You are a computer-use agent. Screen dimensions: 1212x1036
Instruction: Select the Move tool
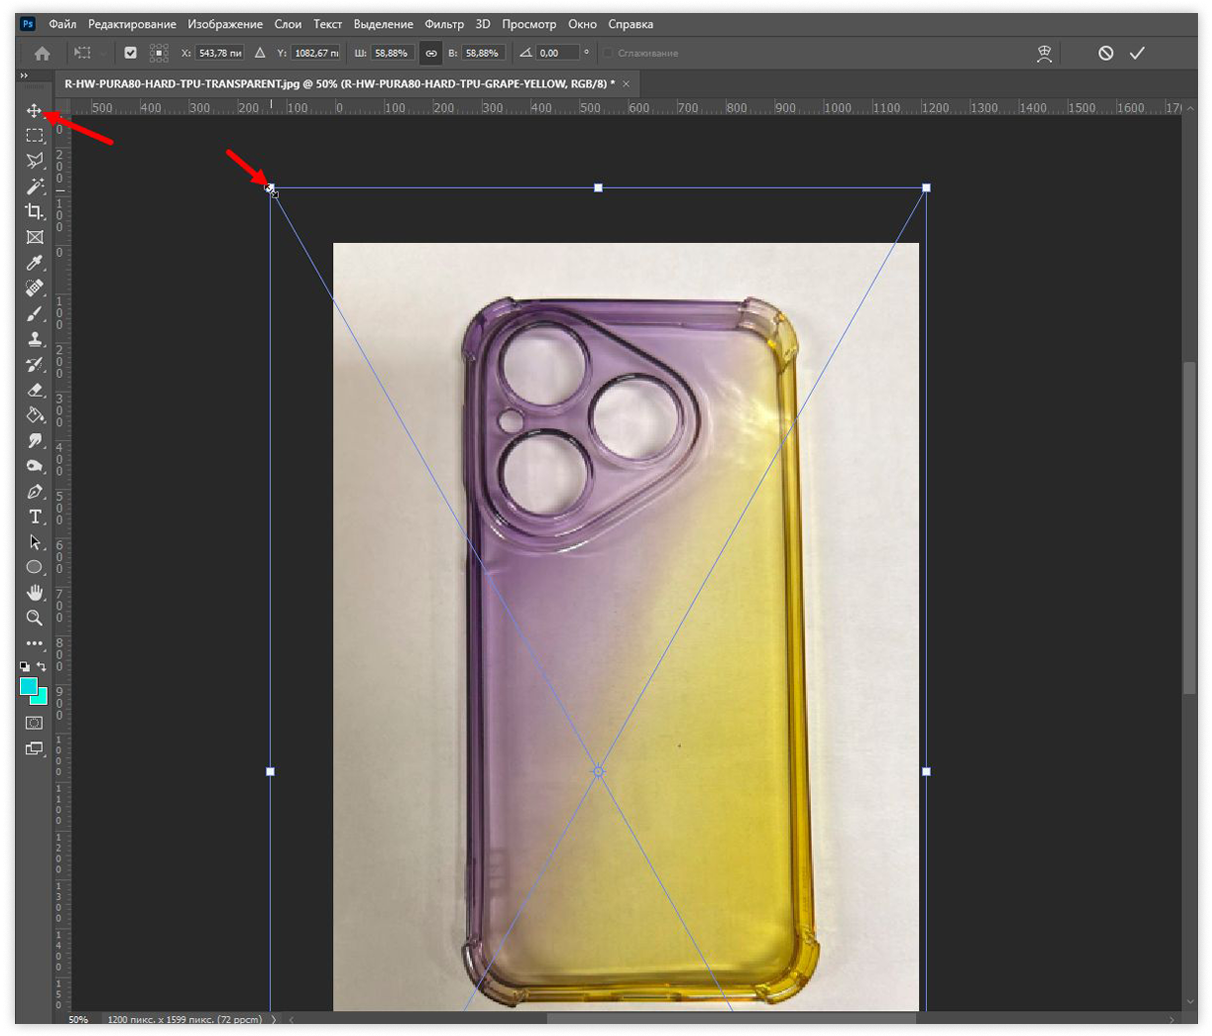34,111
